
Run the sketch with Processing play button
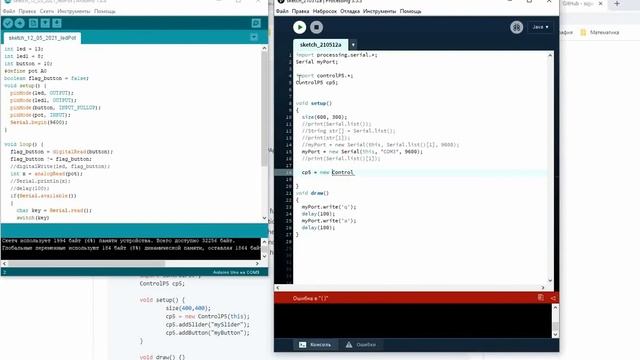(x=300, y=27)
